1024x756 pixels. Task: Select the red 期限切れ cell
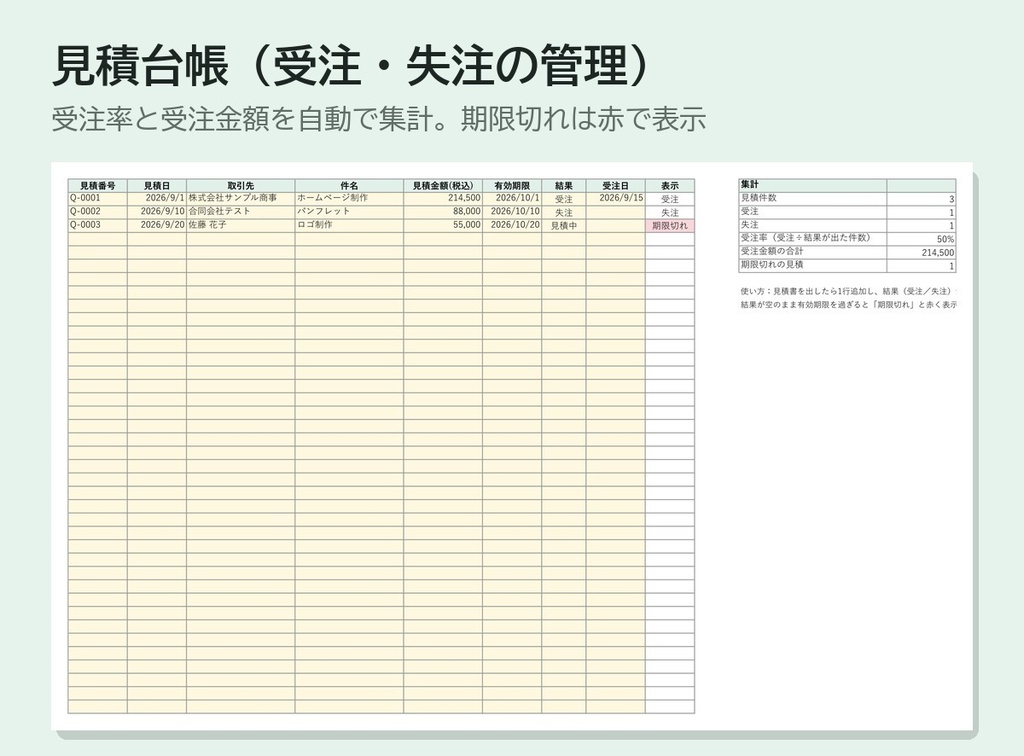pos(669,225)
